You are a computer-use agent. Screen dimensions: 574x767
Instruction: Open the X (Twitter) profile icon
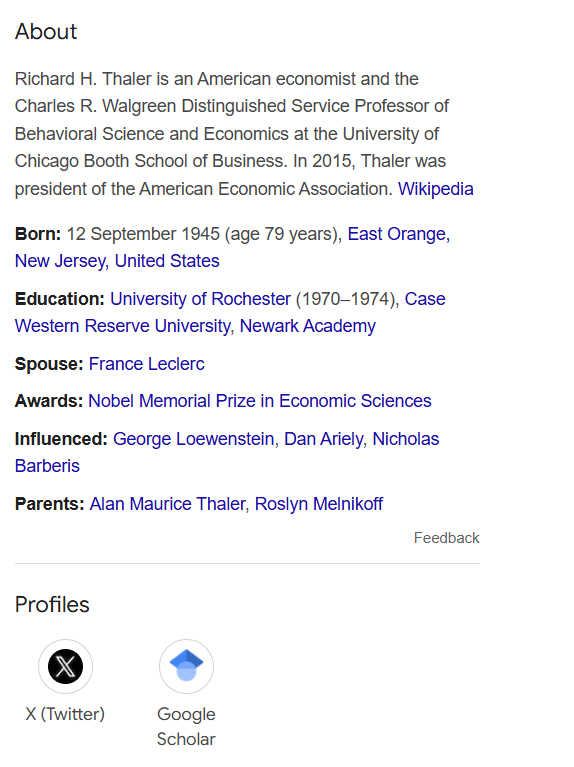[65, 666]
